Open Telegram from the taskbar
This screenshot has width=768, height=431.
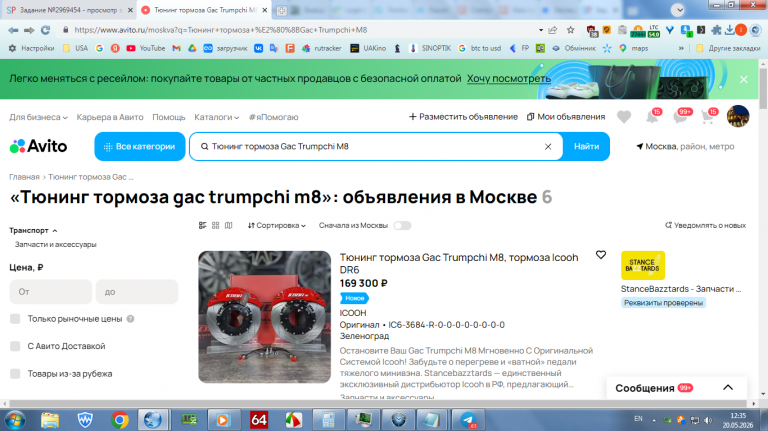tap(468, 420)
